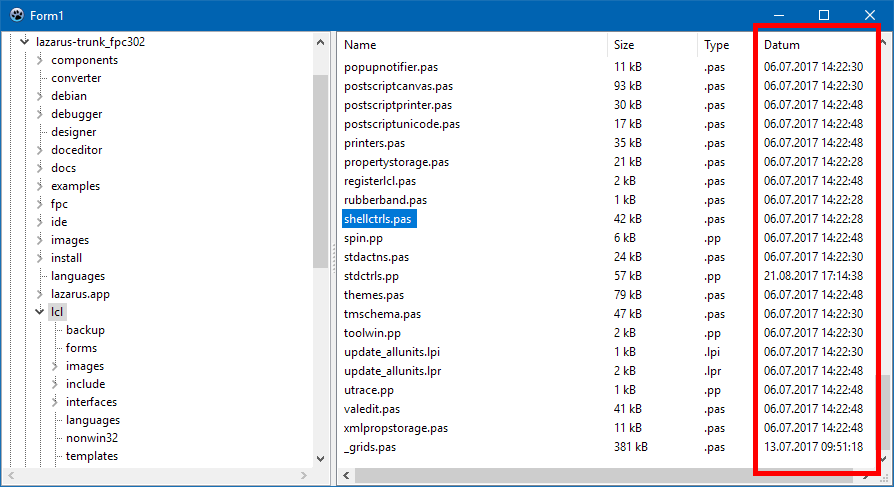This screenshot has width=894, height=487.
Task: Select the converter folder in tree
Action: coord(76,78)
